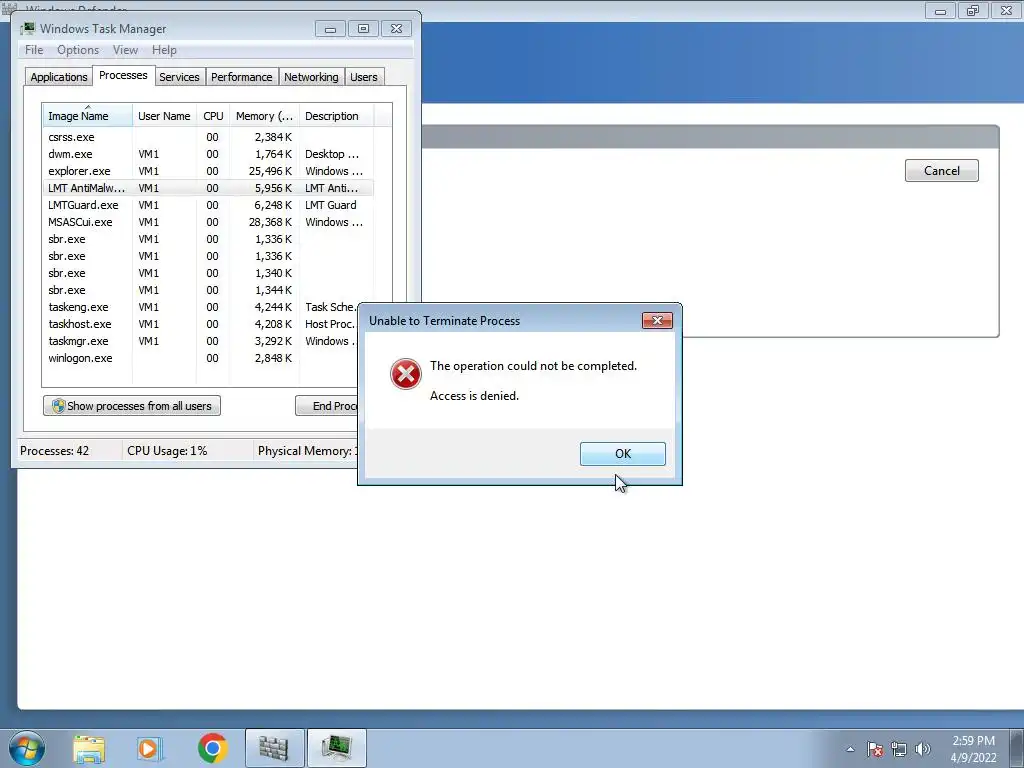Select the sbr.exe row with 1,340 K
Image resolution: width=1024 pixels, height=768 pixels.
click(x=208, y=273)
